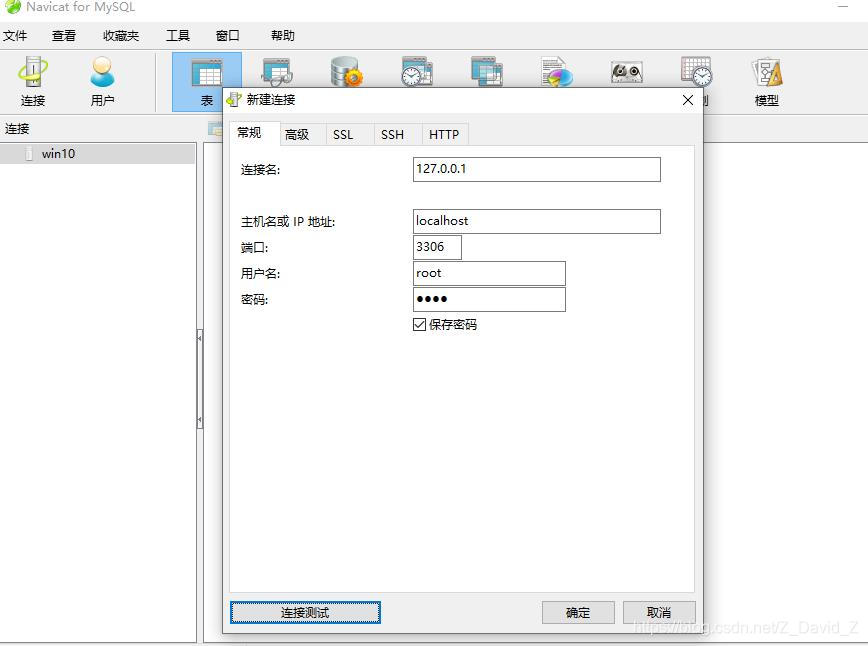Open the 窗口 window menu

(228, 35)
